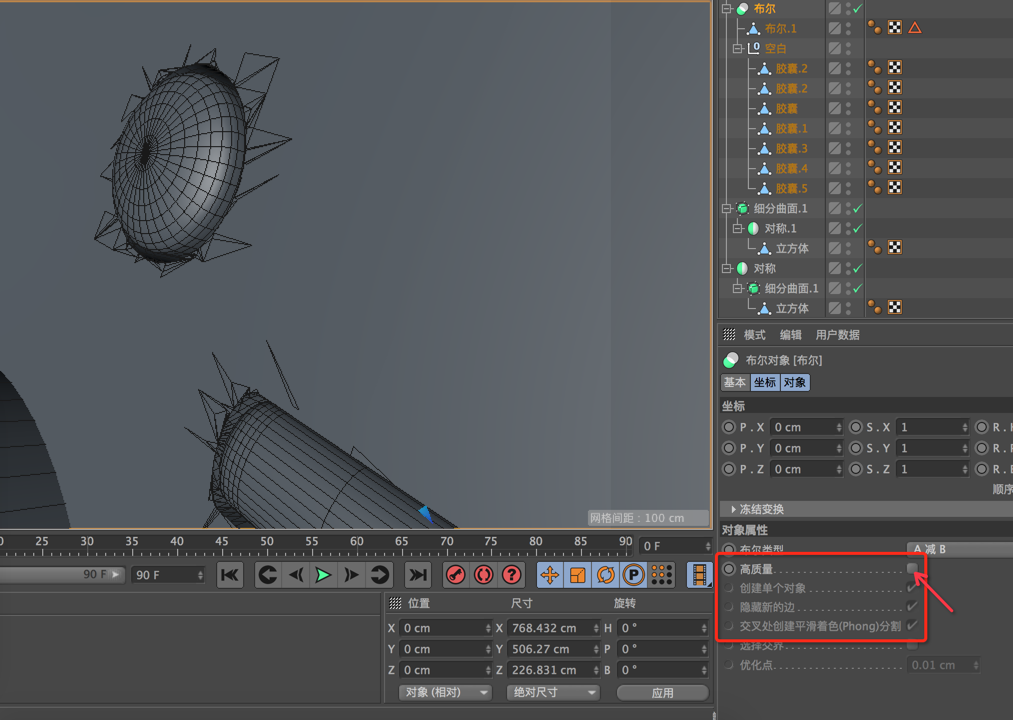
Task: Toggle visibility dots of 胶囊.3
Action: click(849, 148)
